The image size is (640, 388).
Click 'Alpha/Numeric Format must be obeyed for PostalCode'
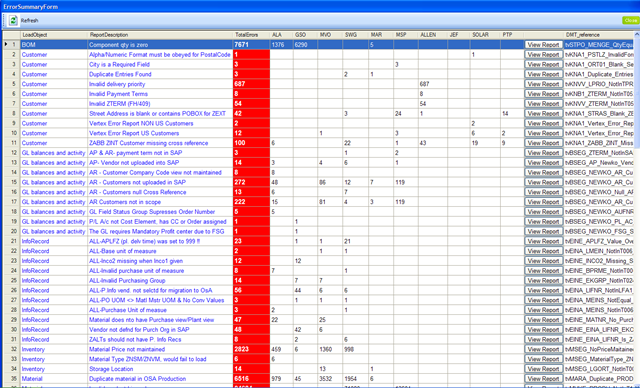coord(160,55)
